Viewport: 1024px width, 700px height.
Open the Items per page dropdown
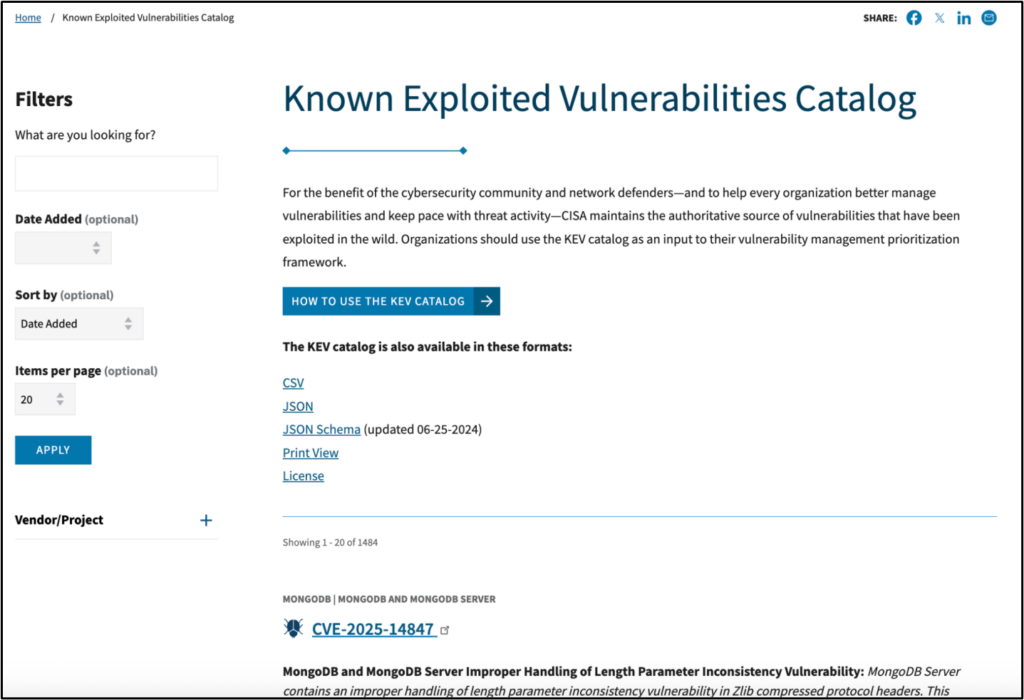[45, 400]
